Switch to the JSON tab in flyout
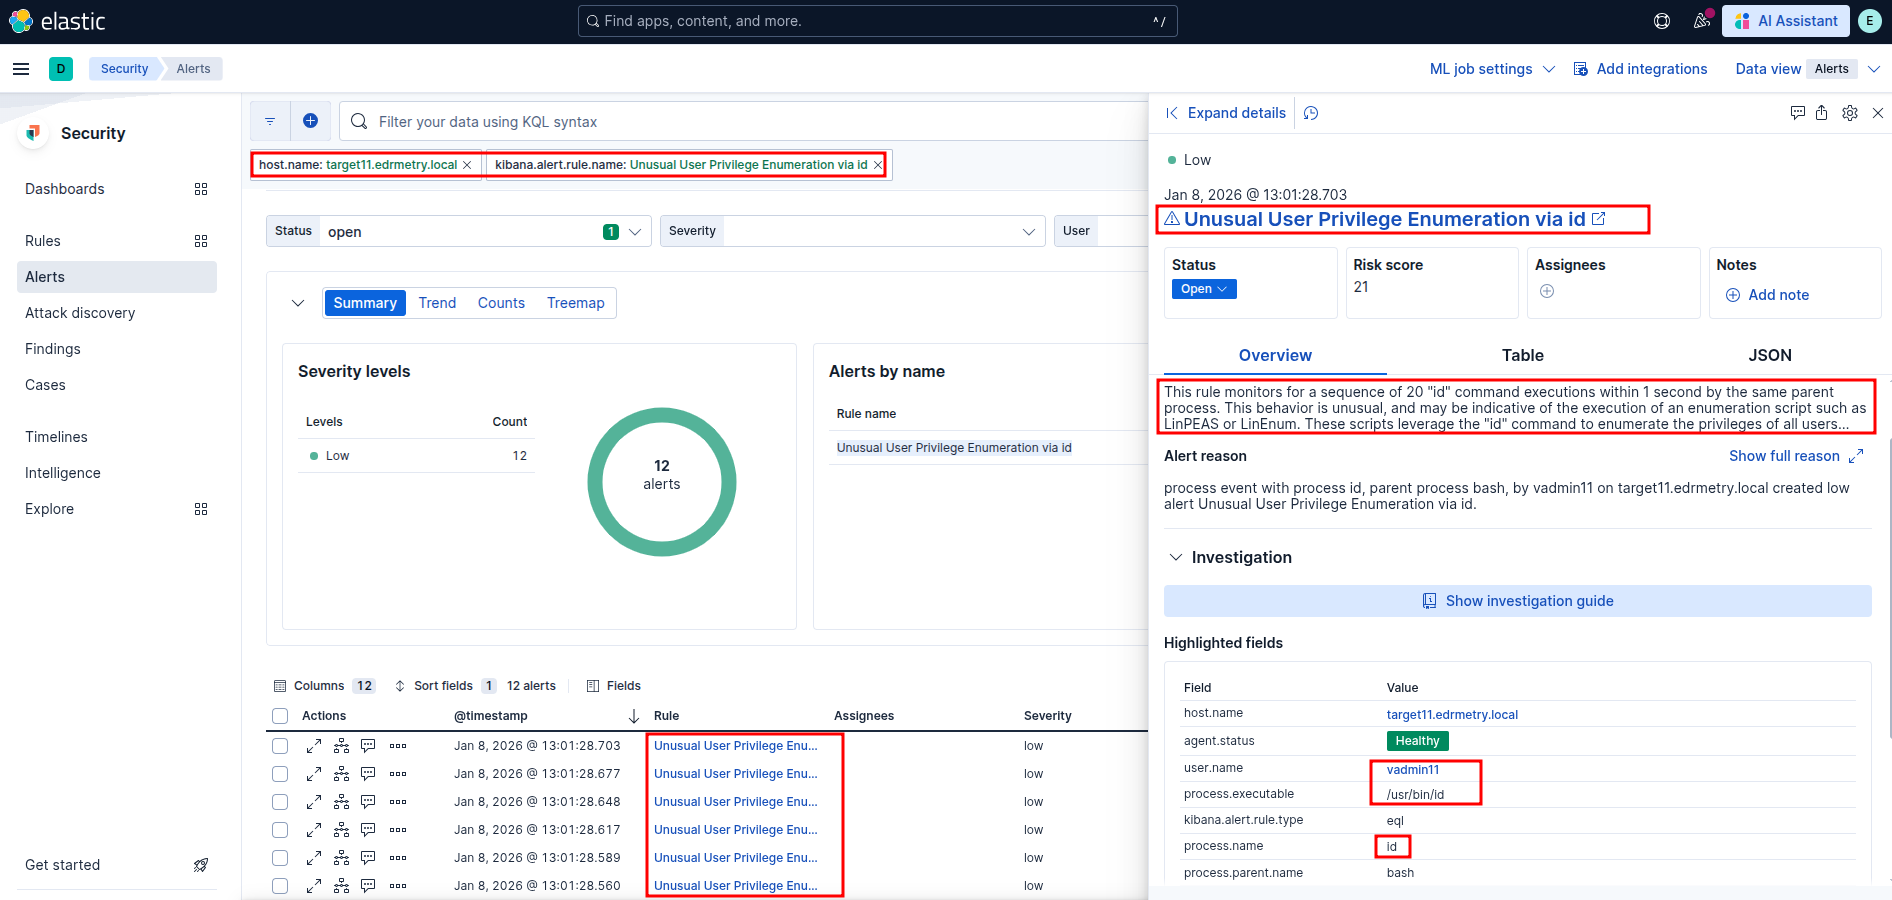Viewport: 1892px width, 900px height. point(1769,355)
